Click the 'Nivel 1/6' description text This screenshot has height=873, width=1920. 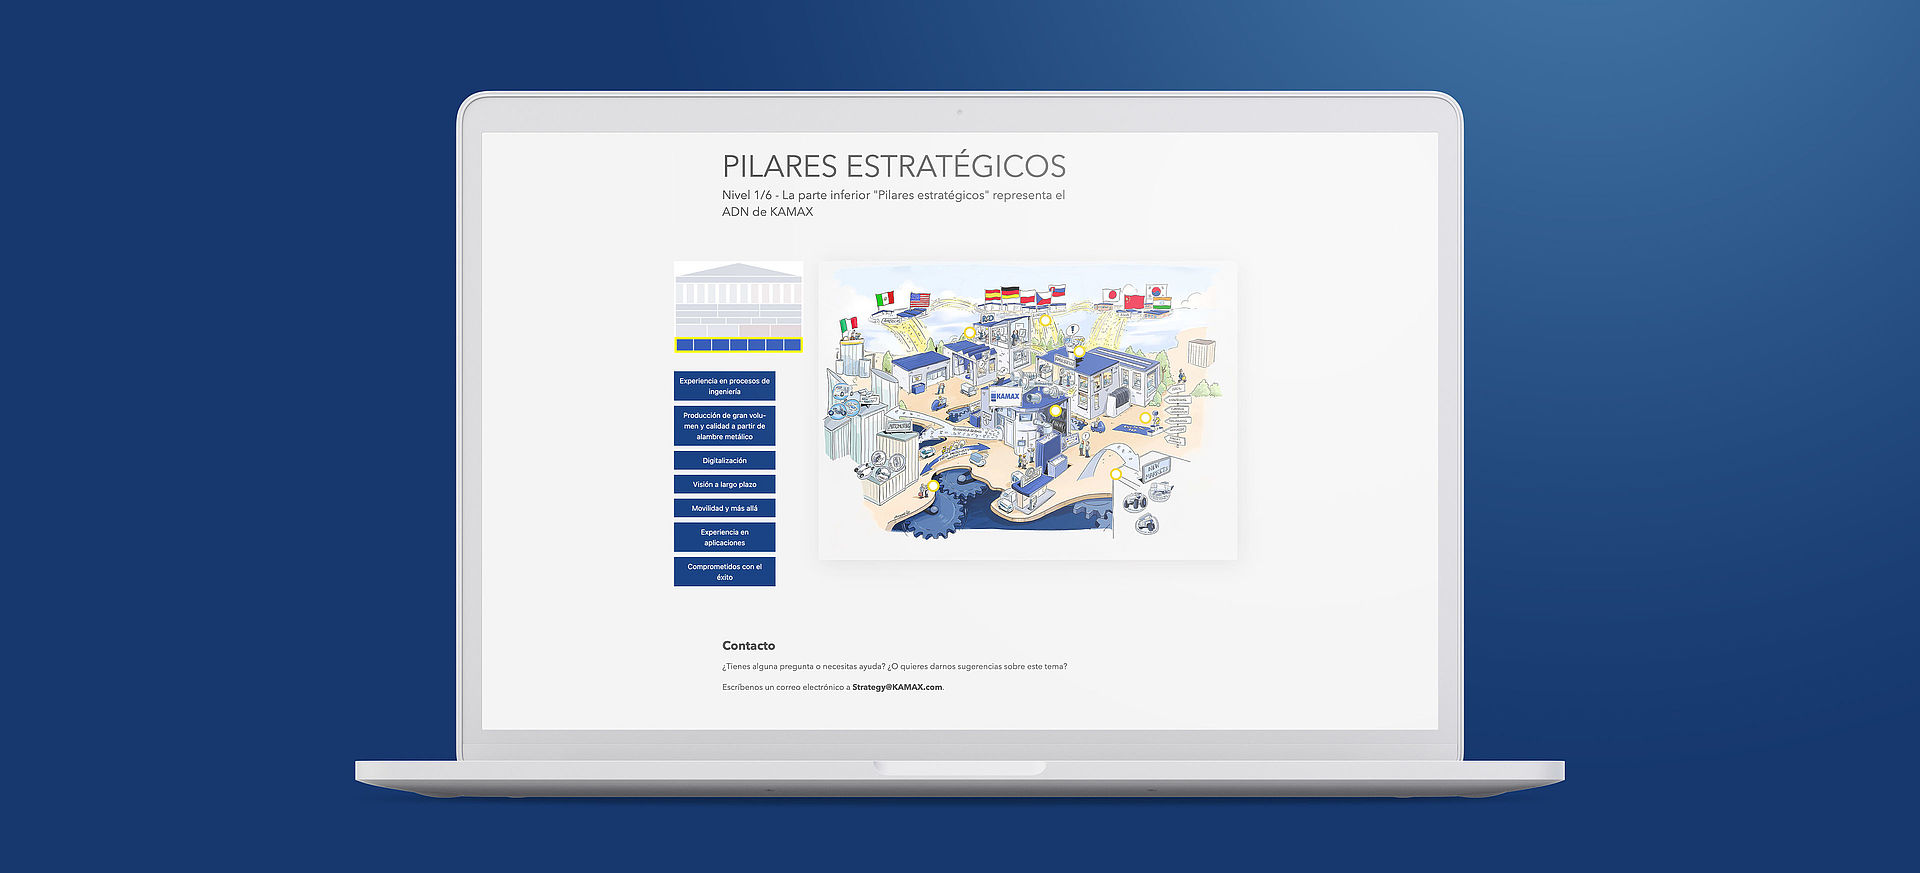(x=894, y=203)
